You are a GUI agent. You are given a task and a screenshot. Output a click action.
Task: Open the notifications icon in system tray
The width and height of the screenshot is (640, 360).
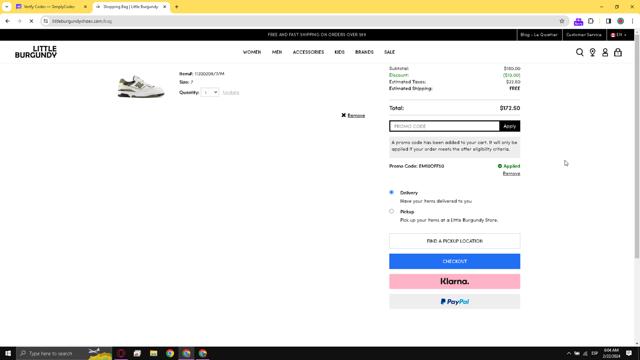tap(629, 353)
